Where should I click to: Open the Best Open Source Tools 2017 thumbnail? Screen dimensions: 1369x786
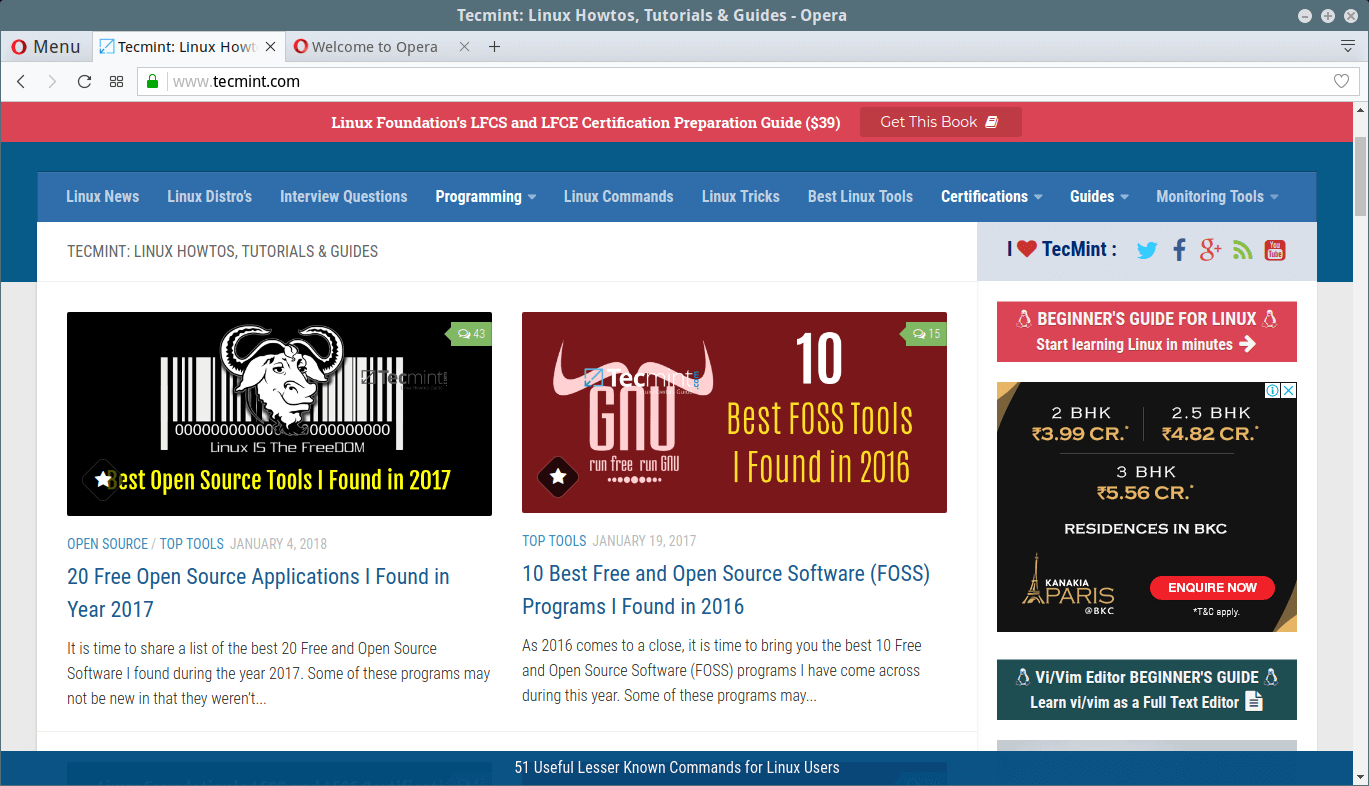[279, 414]
